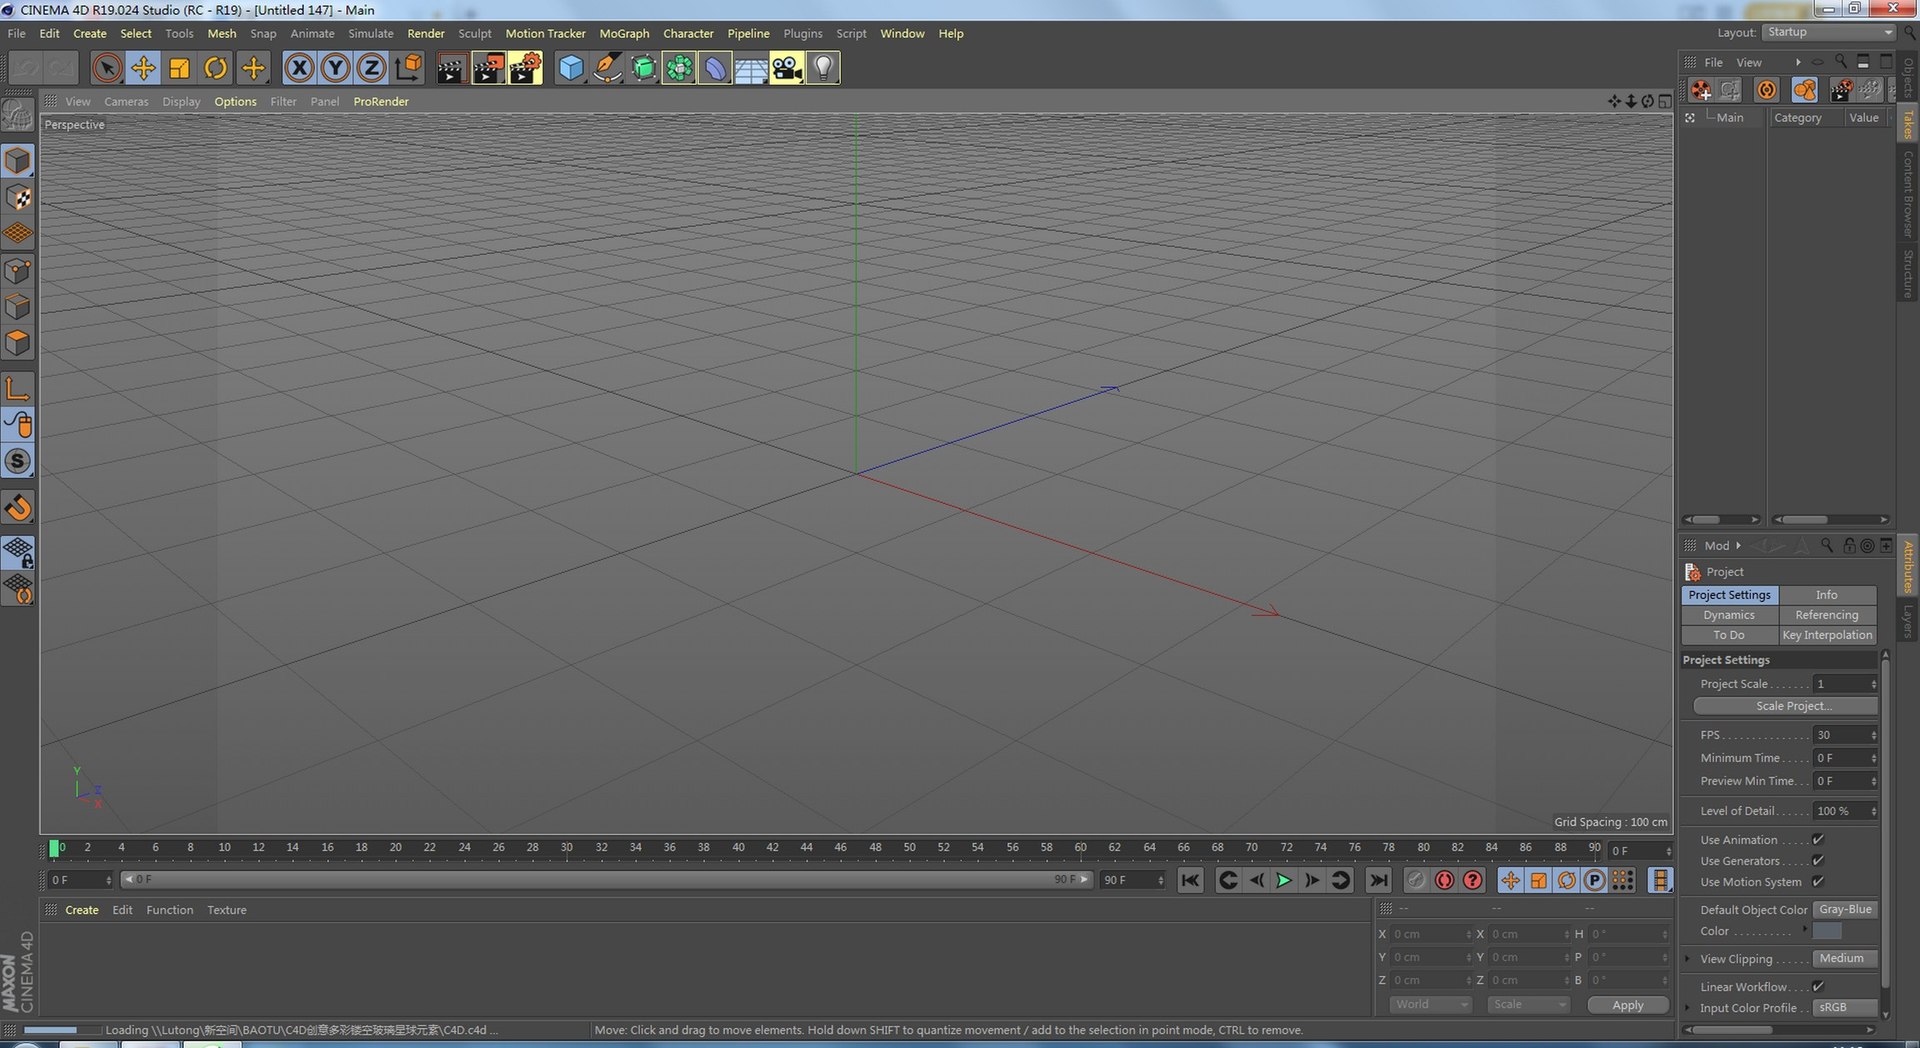Toggle X axis lock
The image size is (1920, 1048).
tap(299, 68)
